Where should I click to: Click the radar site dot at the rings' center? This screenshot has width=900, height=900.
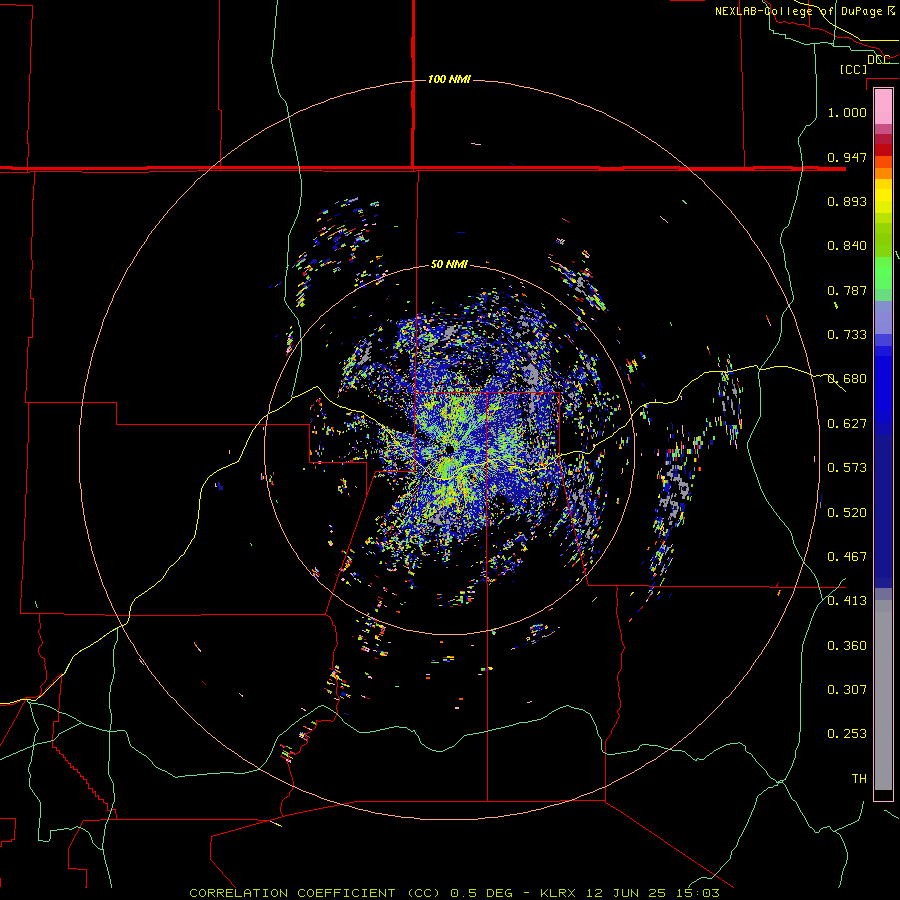point(449,449)
